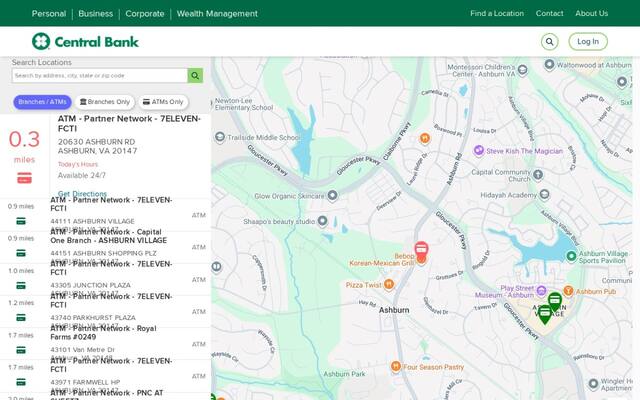Click the red ATM card icon under 0.3 miles

pos(24,178)
